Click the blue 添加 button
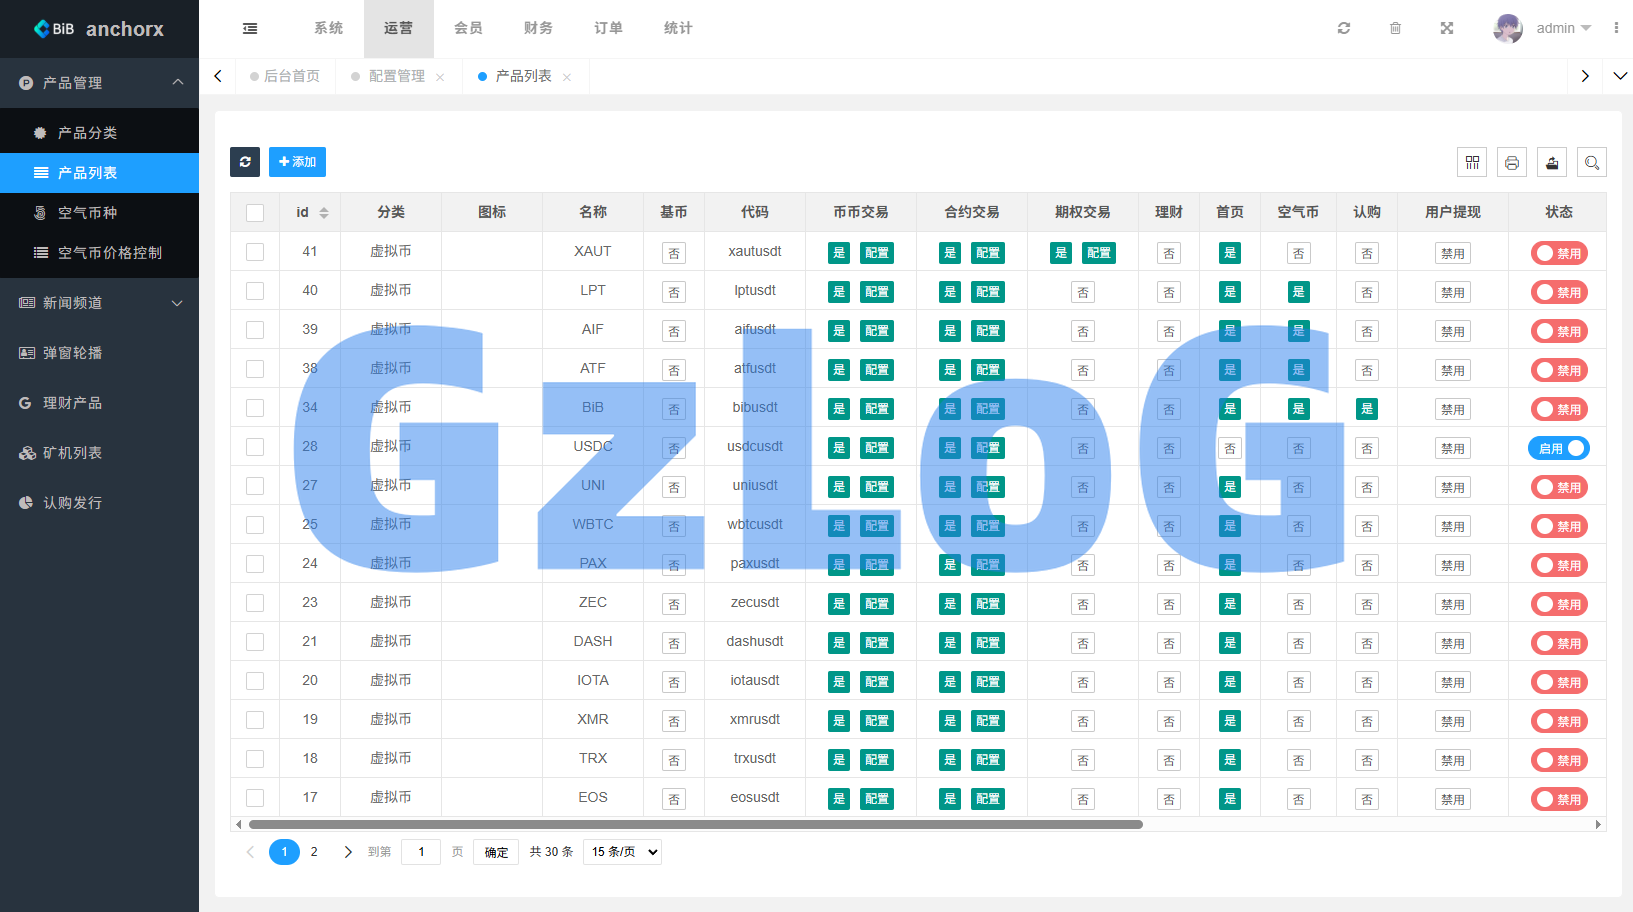The image size is (1633, 912). 297,162
